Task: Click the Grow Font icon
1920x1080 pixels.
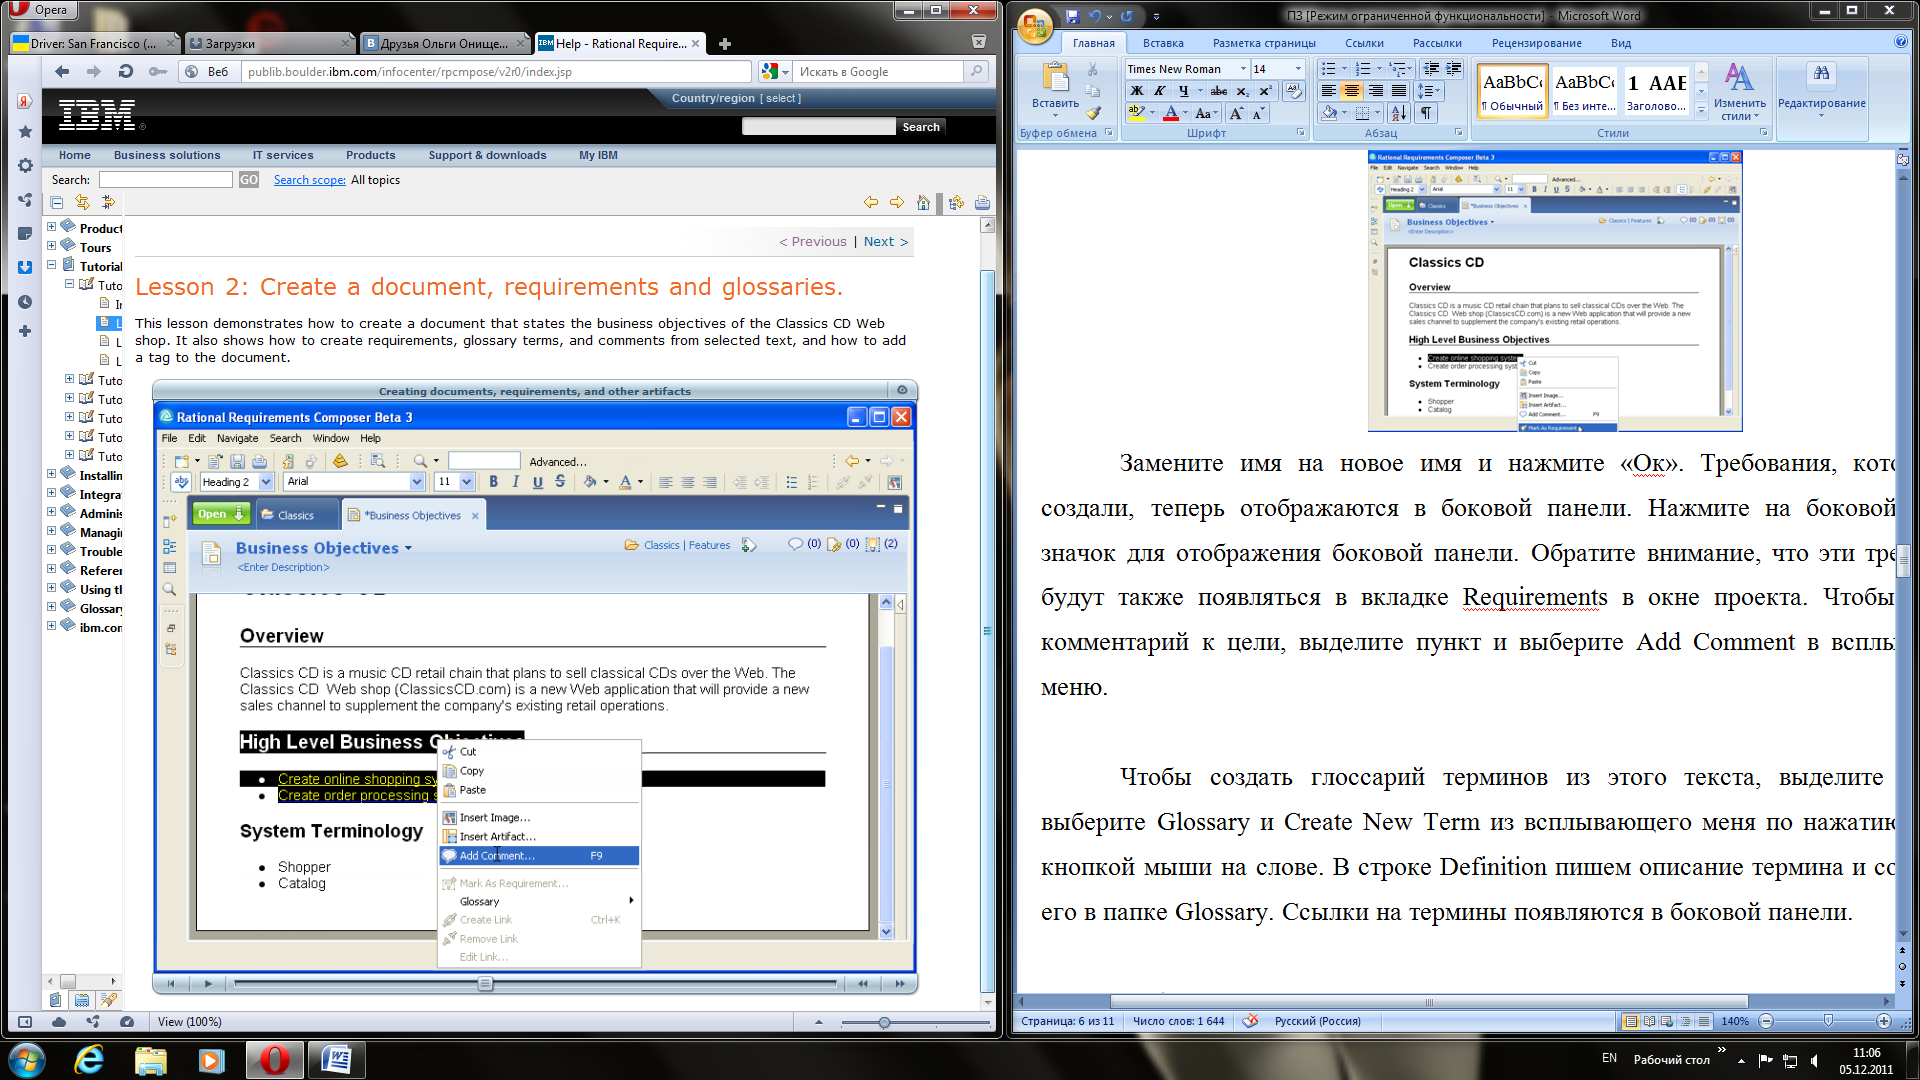Action: point(1237,113)
